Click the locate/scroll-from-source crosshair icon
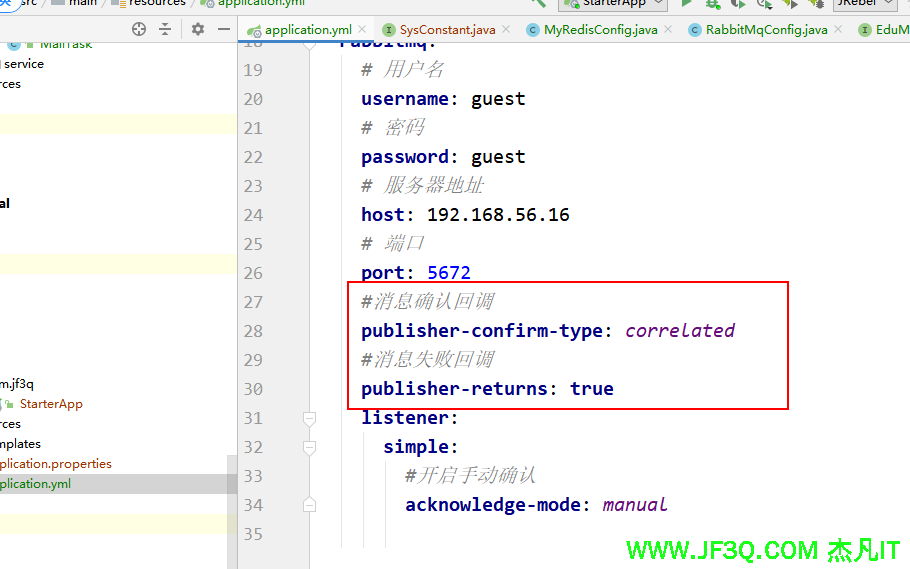910x569 pixels. pos(139,29)
